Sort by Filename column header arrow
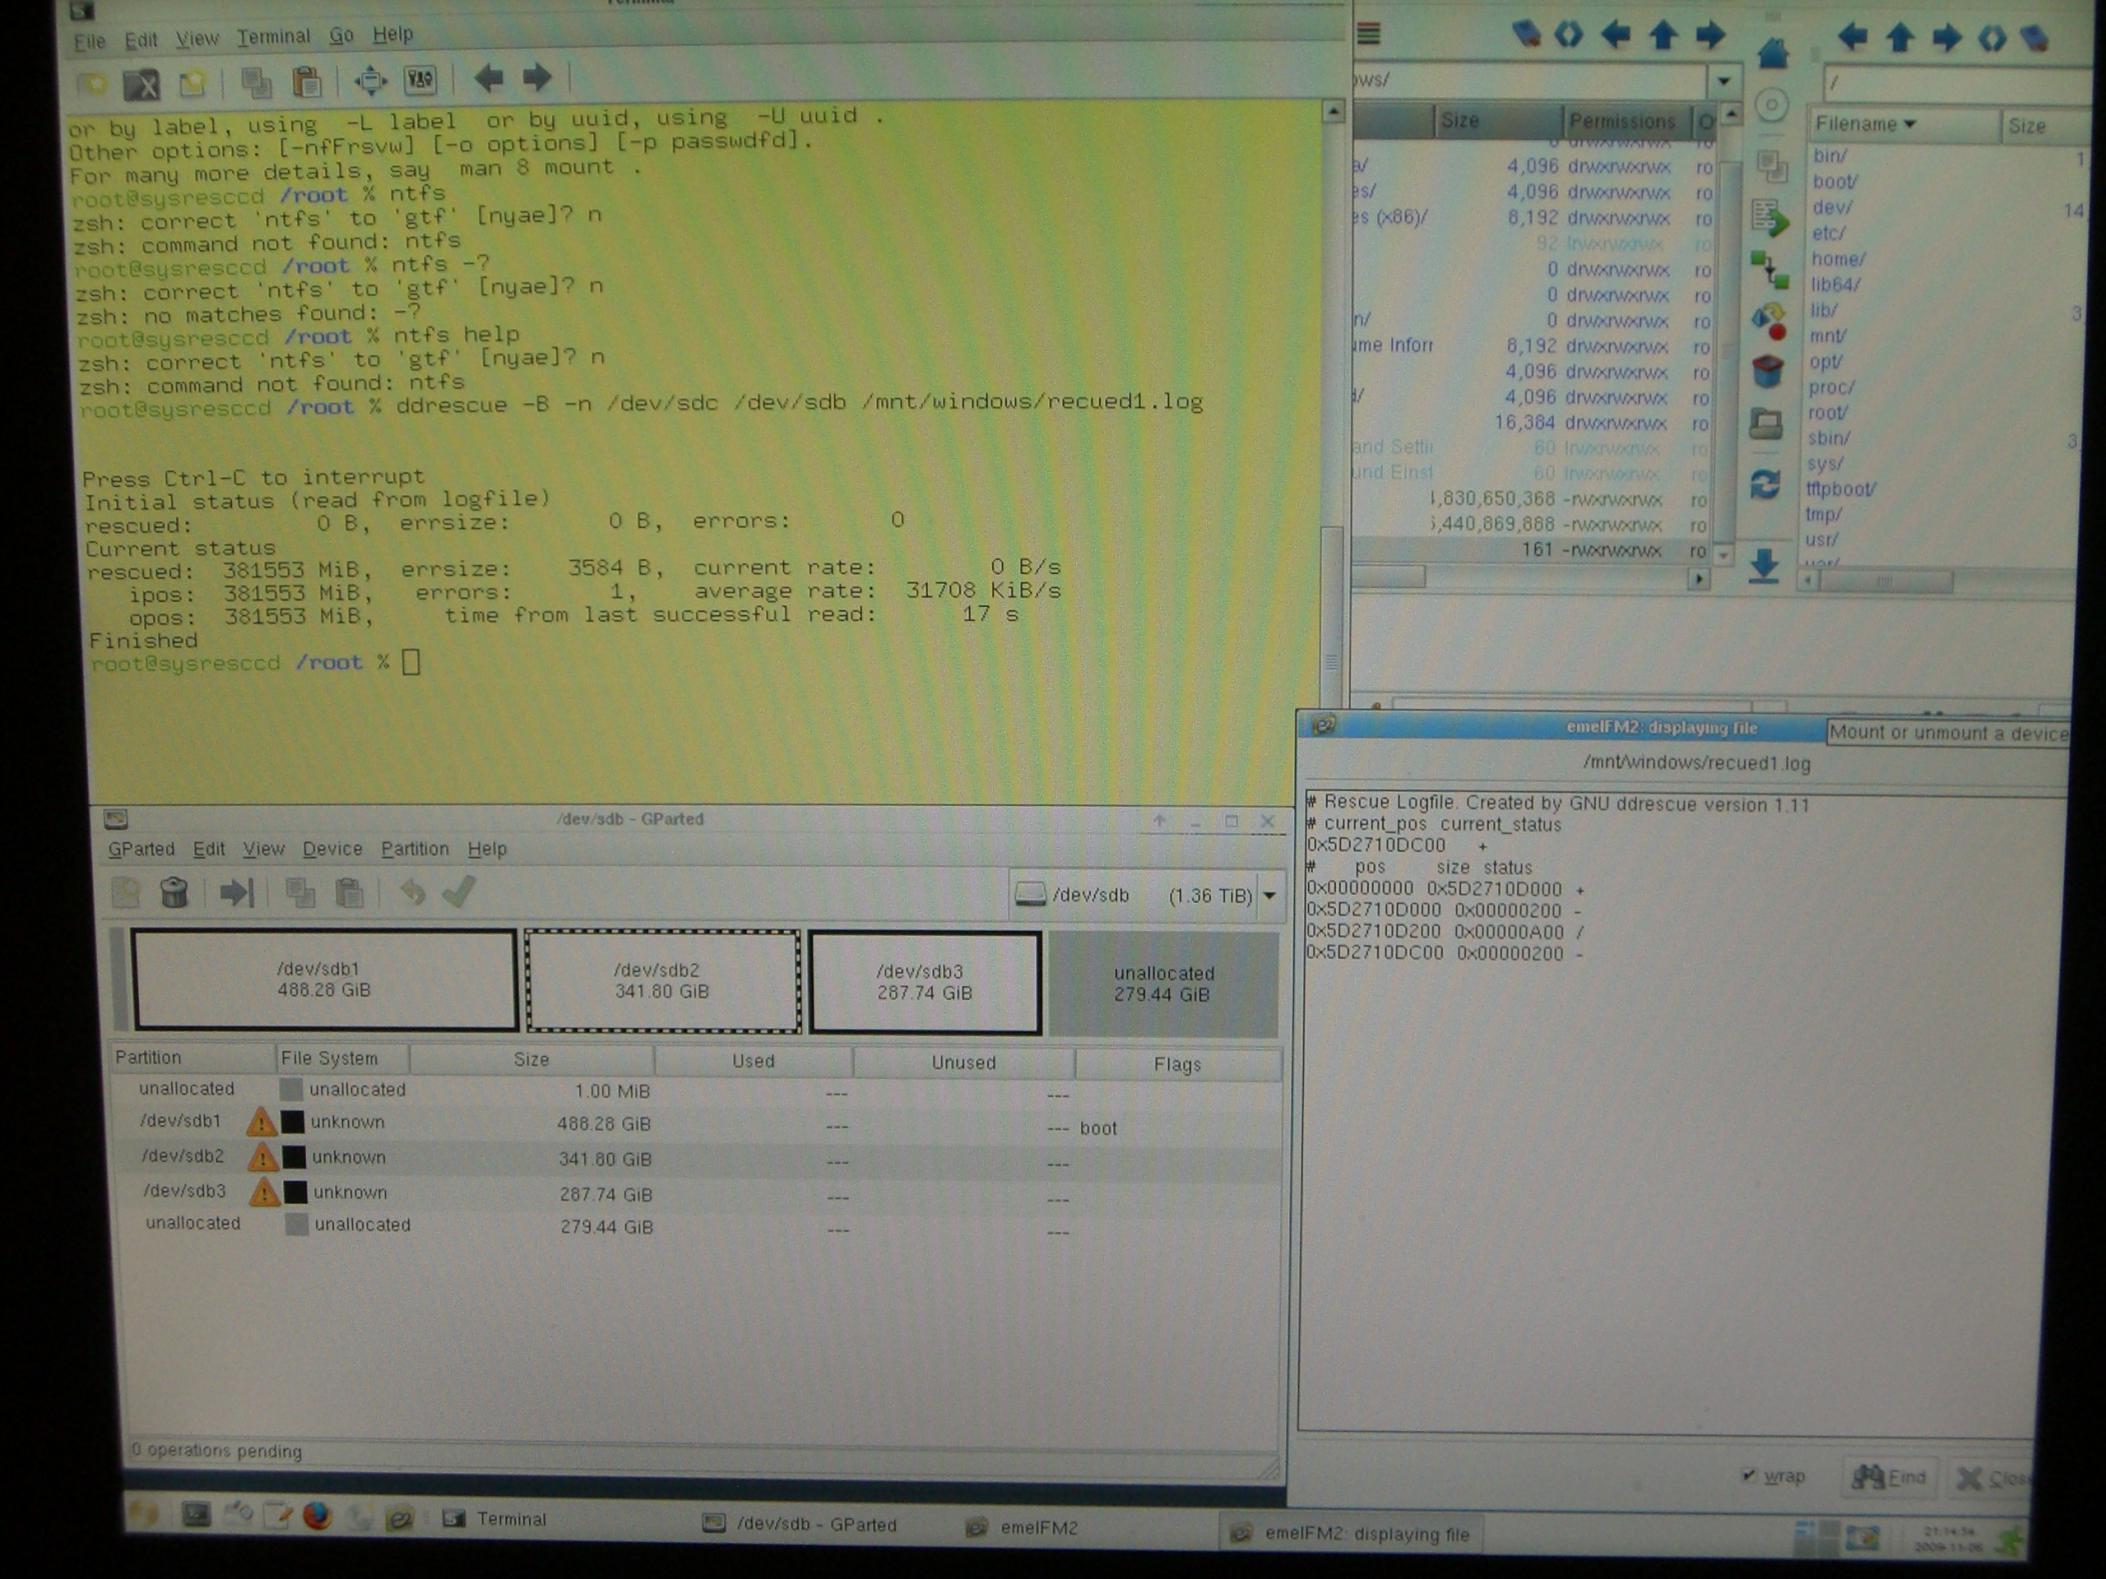Viewport: 2106px width, 1579px height. coord(1909,124)
